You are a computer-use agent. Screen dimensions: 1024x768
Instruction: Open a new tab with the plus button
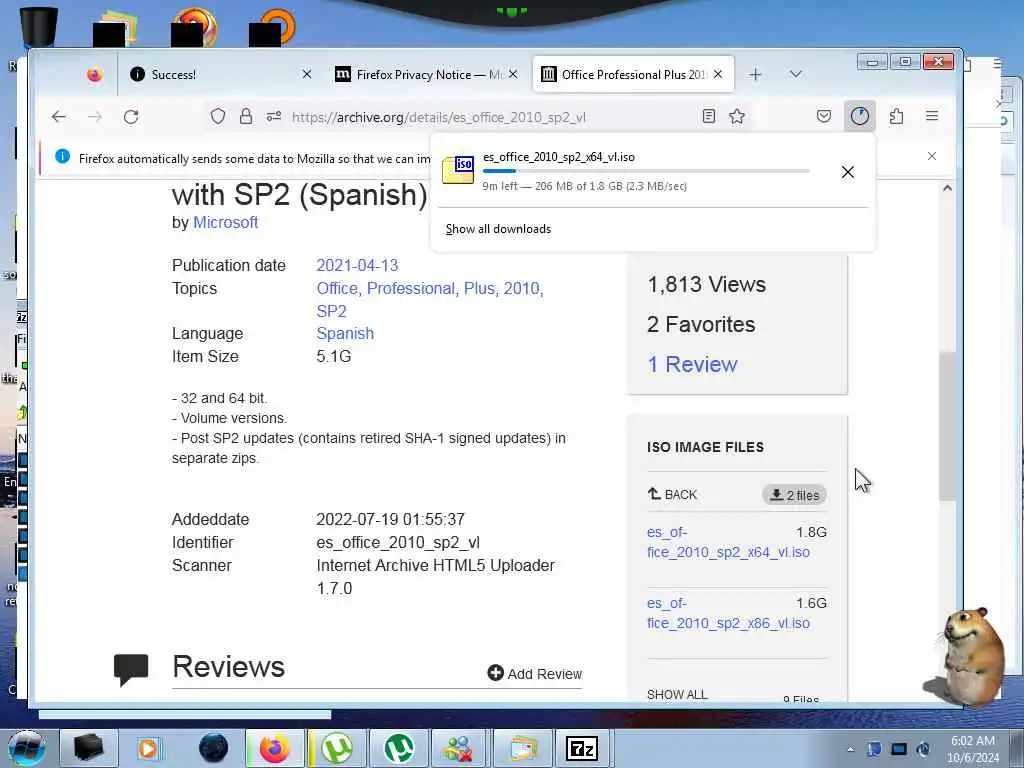756,74
